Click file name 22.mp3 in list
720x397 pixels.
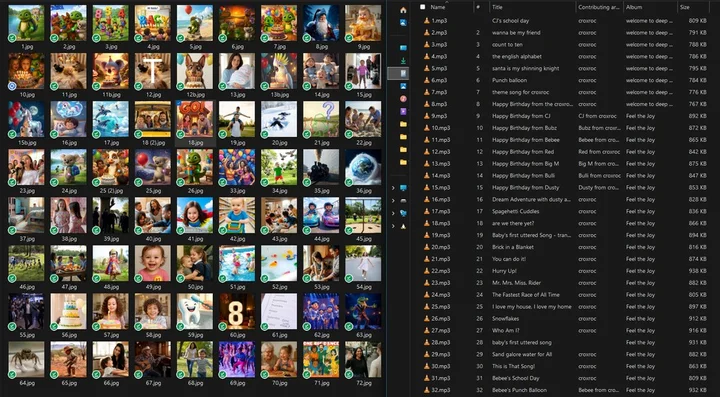(441, 271)
